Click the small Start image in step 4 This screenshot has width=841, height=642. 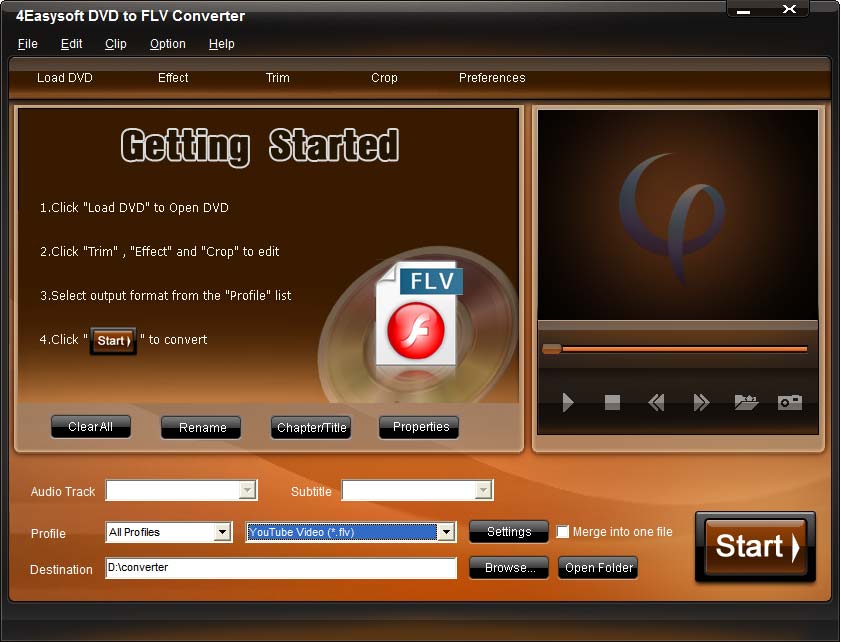pyautogui.click(x=113, y=341)
